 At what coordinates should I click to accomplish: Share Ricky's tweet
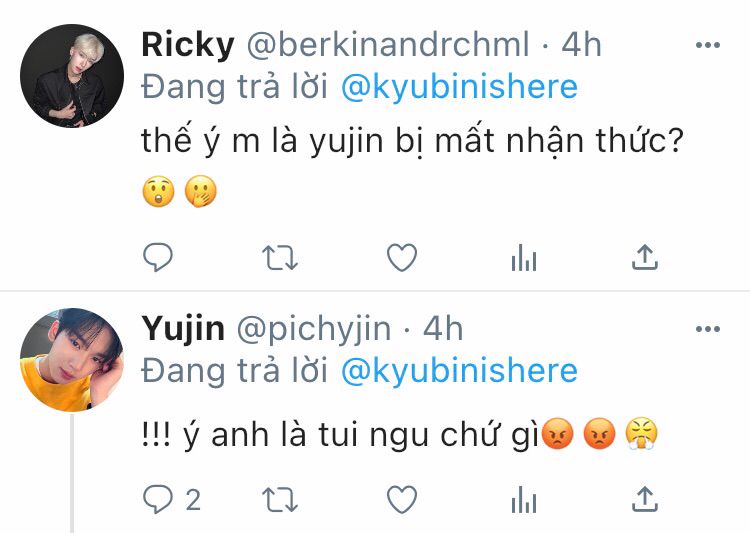645,257
